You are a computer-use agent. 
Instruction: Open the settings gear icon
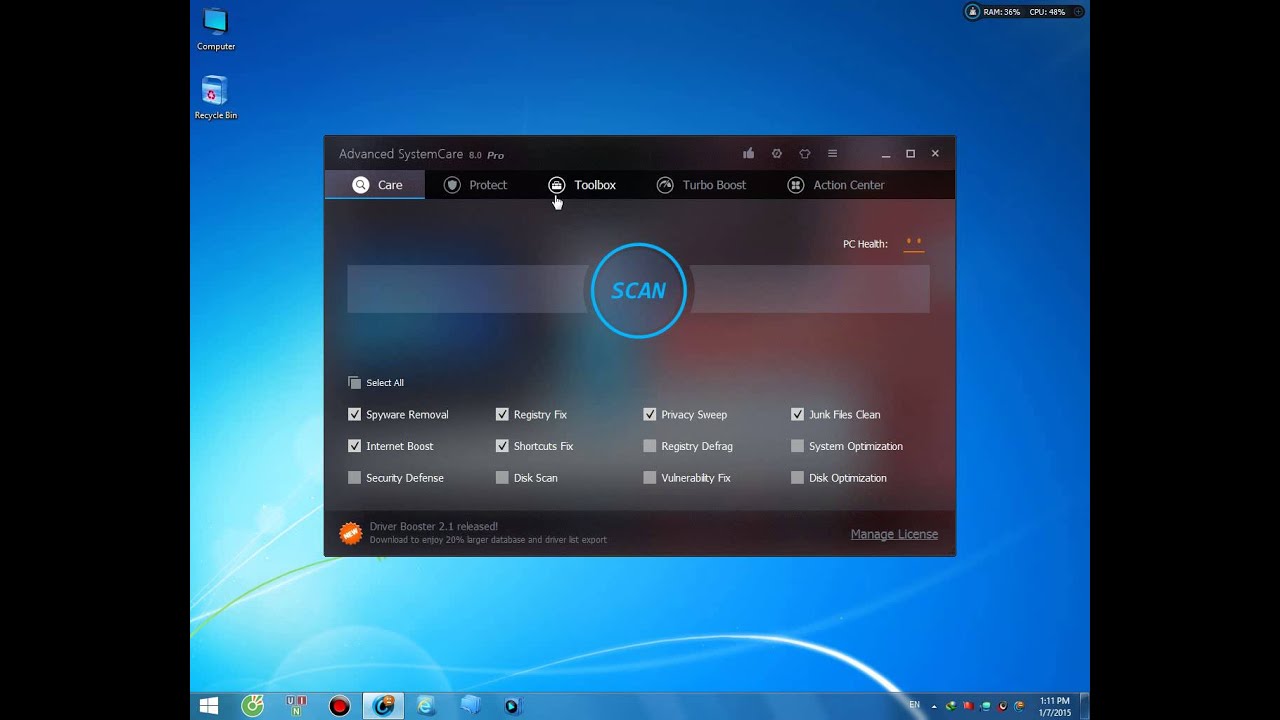click(777, 154)
